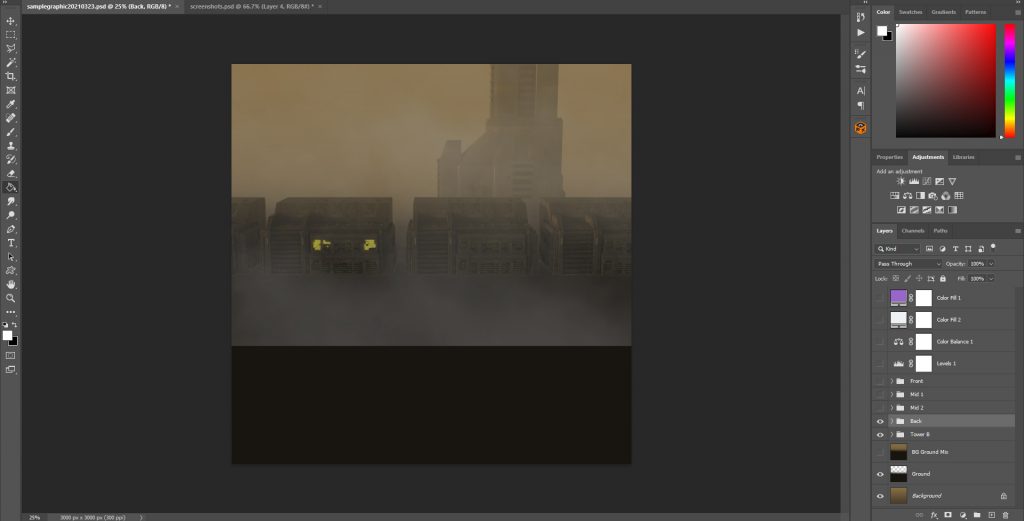Screen dimensions: 1024x521
Task: Select the Eraser tool
Action: tap(10, 174)
